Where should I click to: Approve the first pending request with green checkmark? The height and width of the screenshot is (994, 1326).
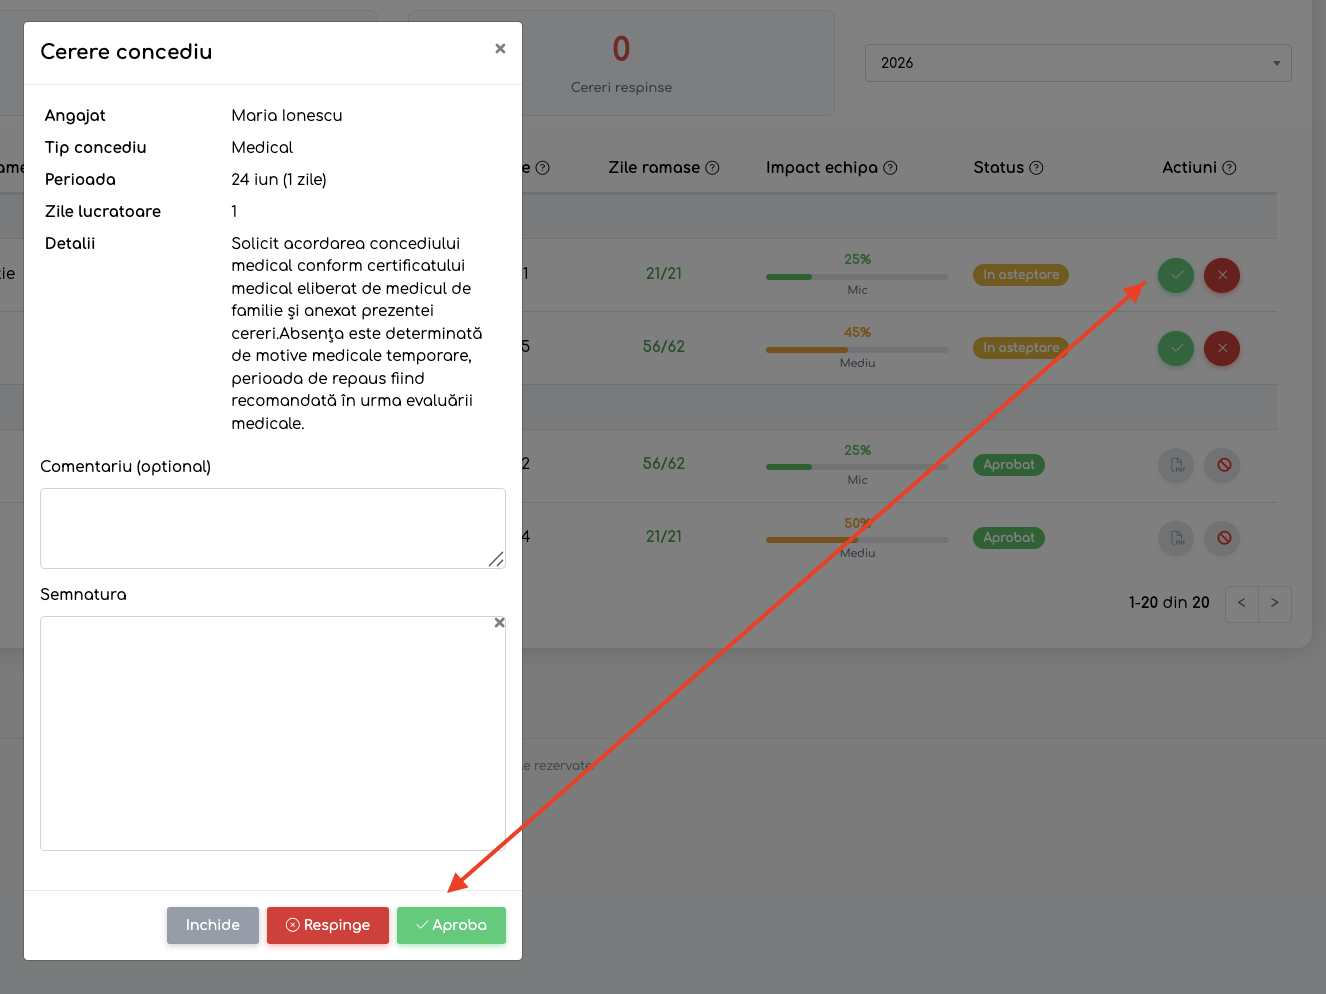click(1176, 275)
